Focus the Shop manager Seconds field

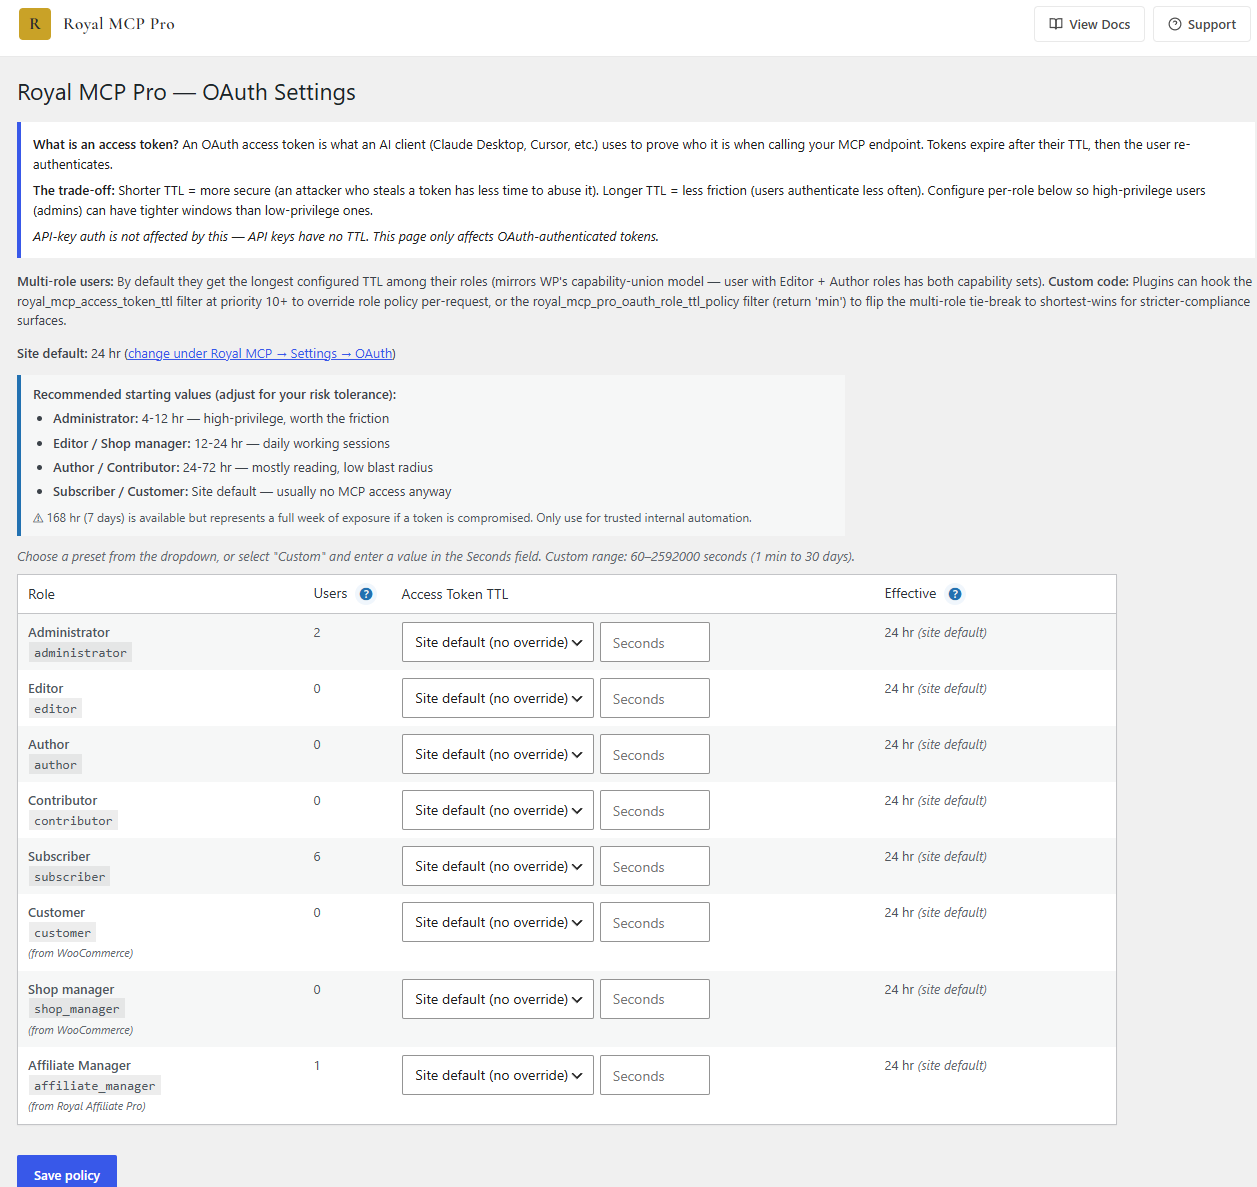(655, 999)
